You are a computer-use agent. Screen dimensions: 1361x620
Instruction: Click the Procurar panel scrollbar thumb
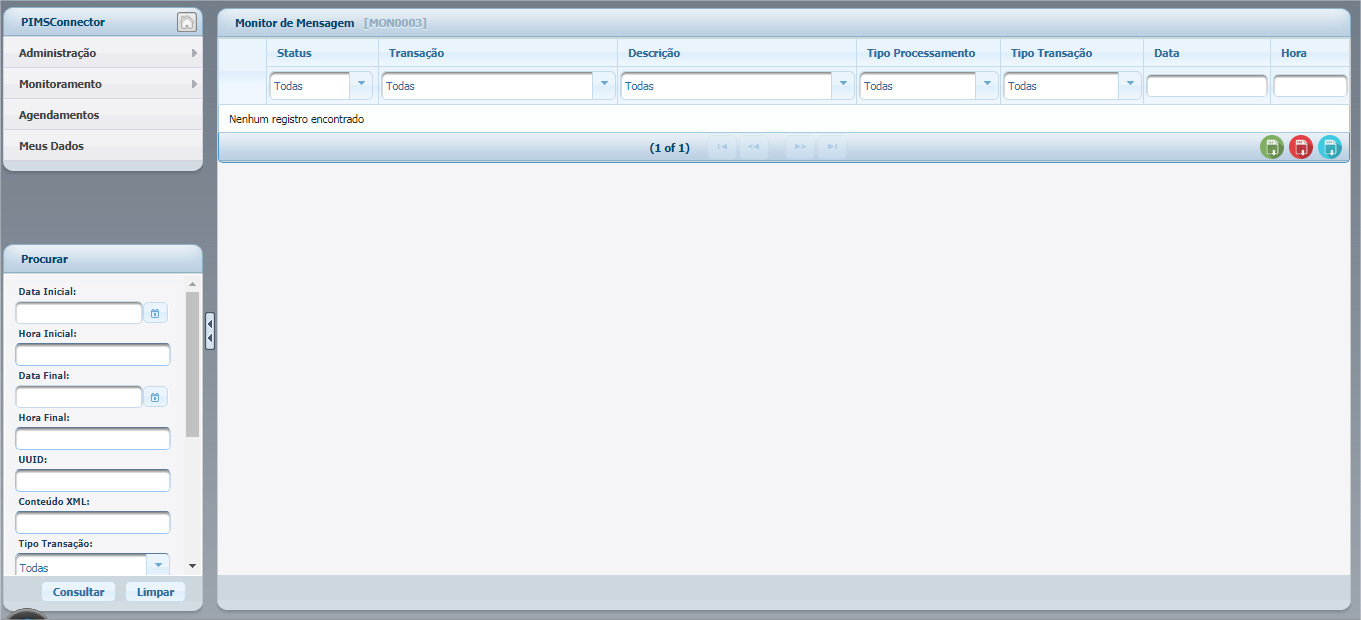[192, 364]
